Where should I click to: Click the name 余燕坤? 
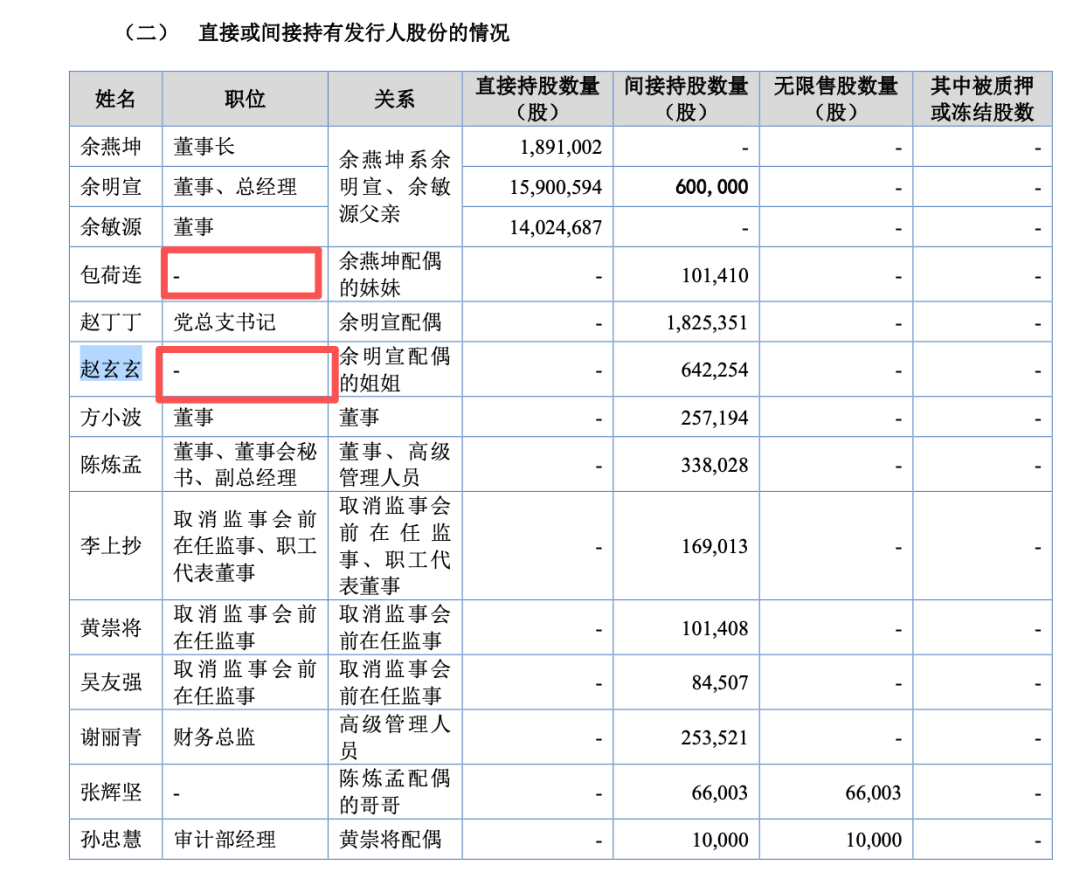pos(111,147)
